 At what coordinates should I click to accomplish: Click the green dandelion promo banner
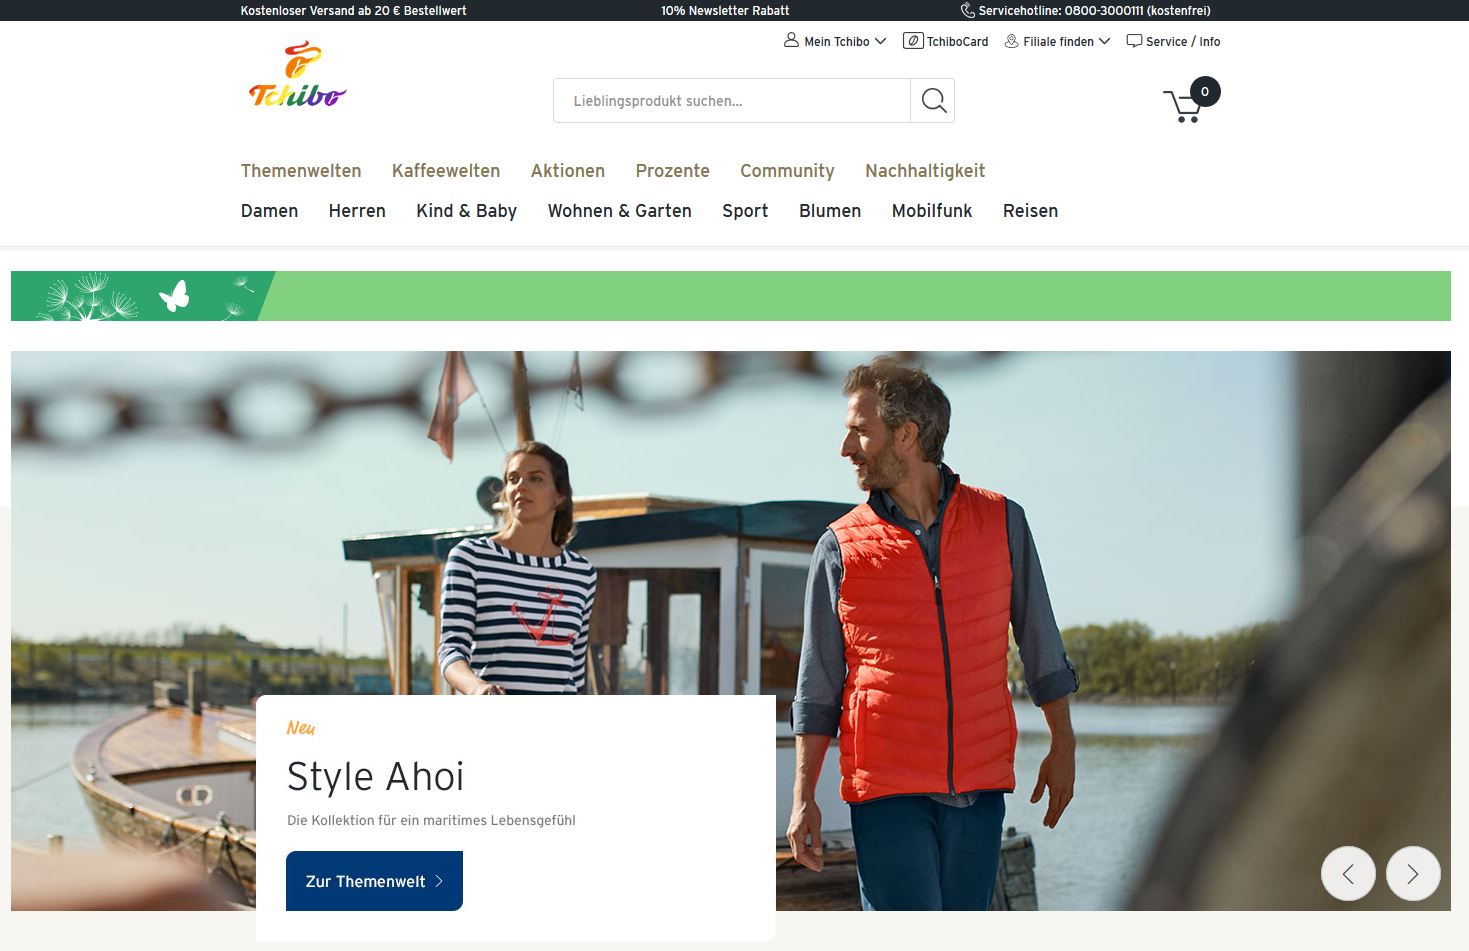tap(731, 296)
